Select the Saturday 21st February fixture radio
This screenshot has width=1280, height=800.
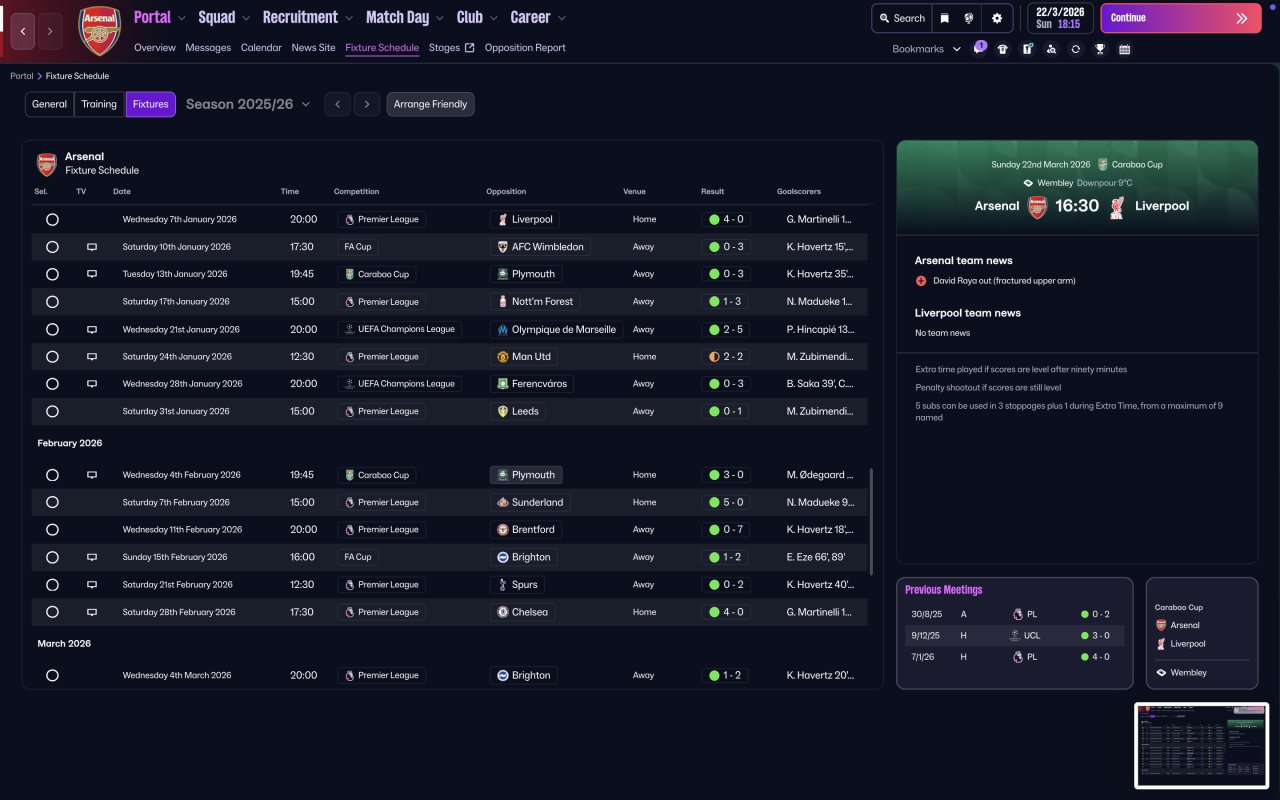point(52,585)
